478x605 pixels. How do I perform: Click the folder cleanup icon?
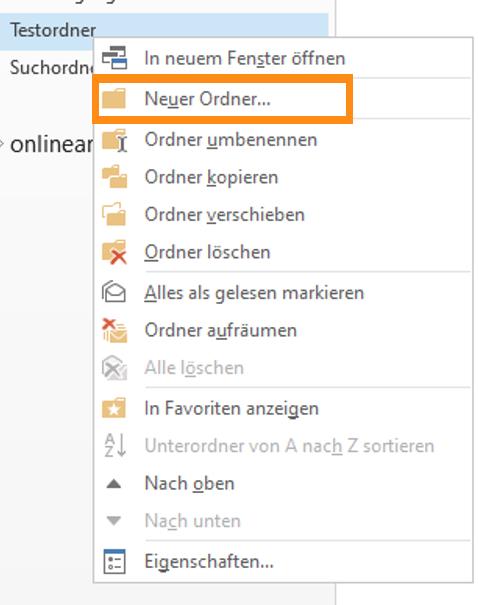[114, 331]
